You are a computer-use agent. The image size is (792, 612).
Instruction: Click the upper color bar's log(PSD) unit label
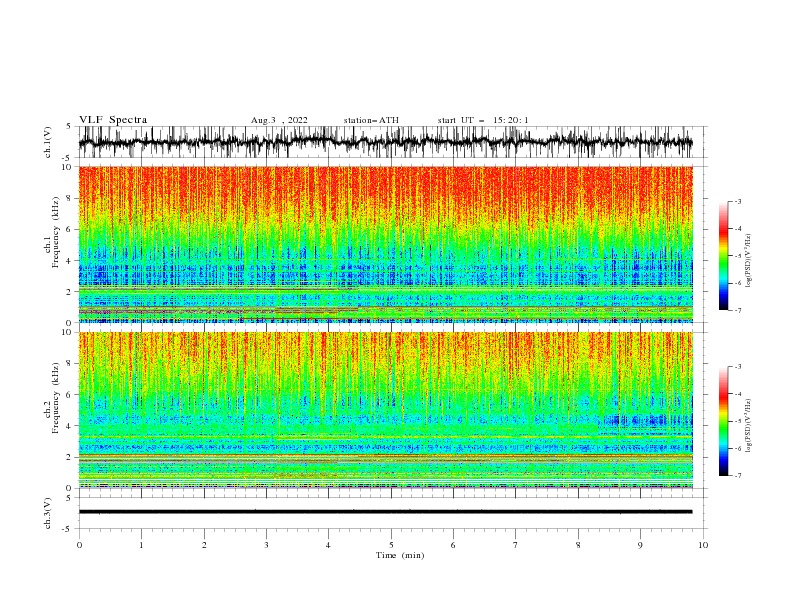748,261
